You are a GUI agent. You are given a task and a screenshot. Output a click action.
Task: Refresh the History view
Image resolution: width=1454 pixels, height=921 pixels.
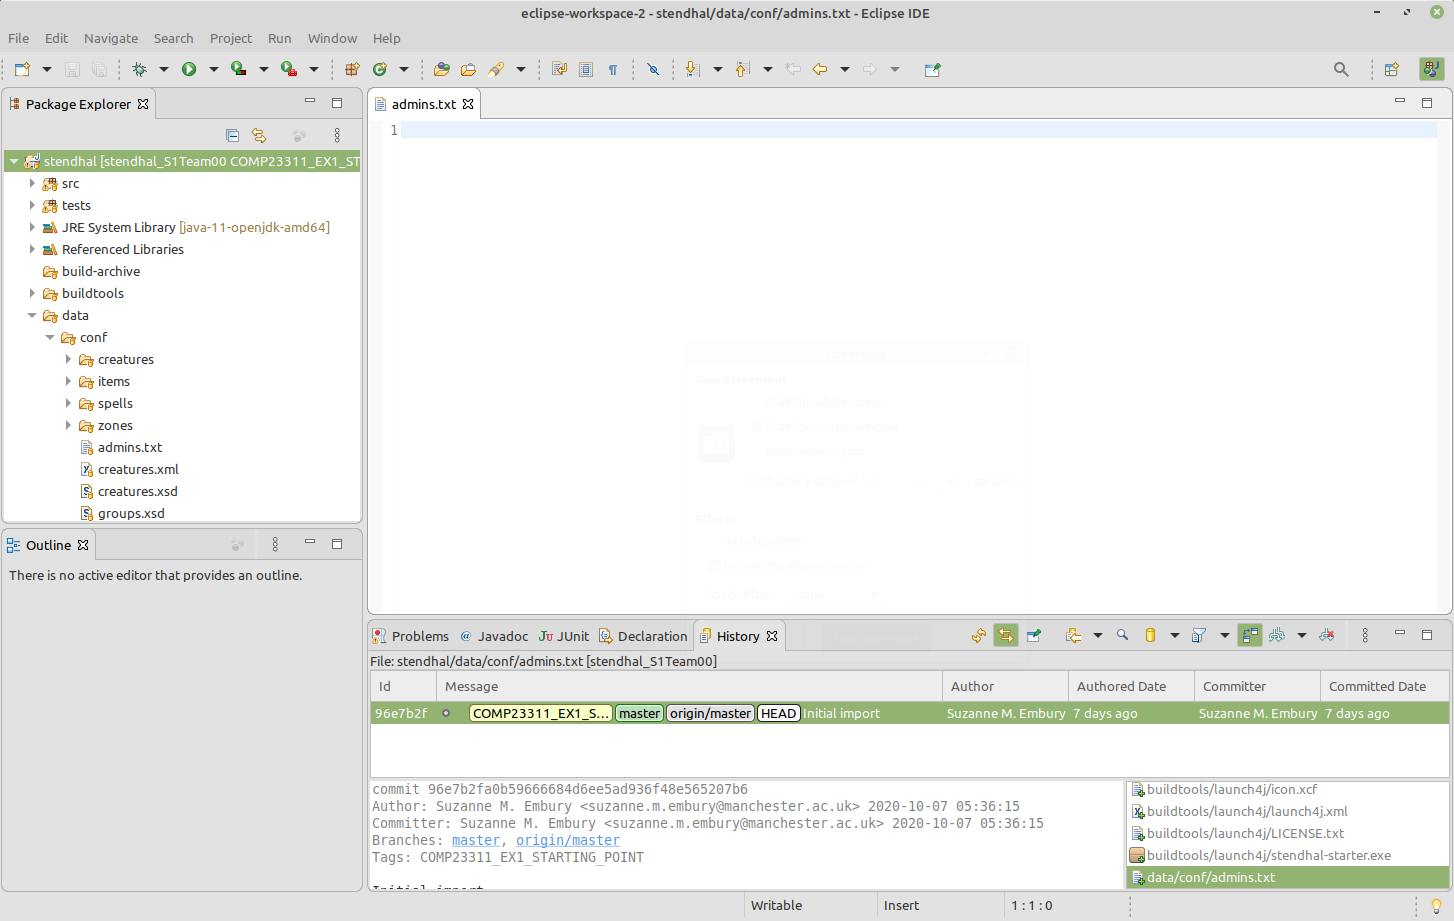(x=978, y=635)
